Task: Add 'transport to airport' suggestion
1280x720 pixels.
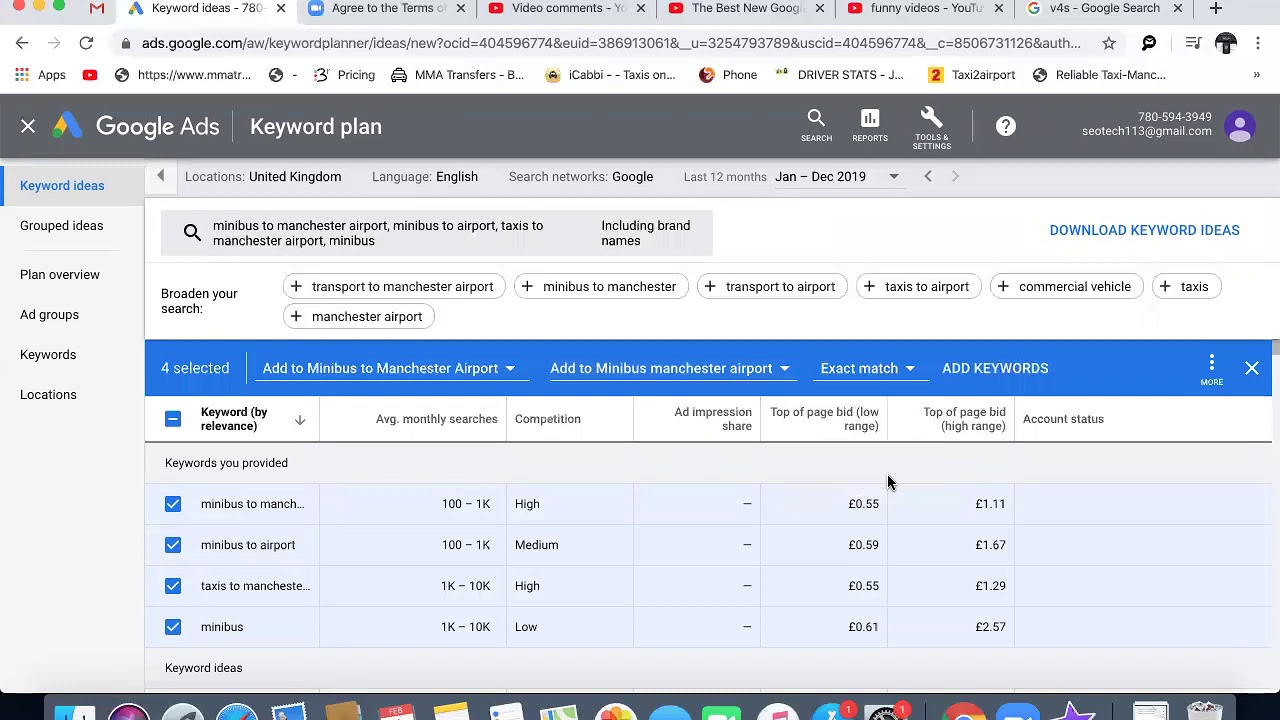Action: [x=772, y=286]
